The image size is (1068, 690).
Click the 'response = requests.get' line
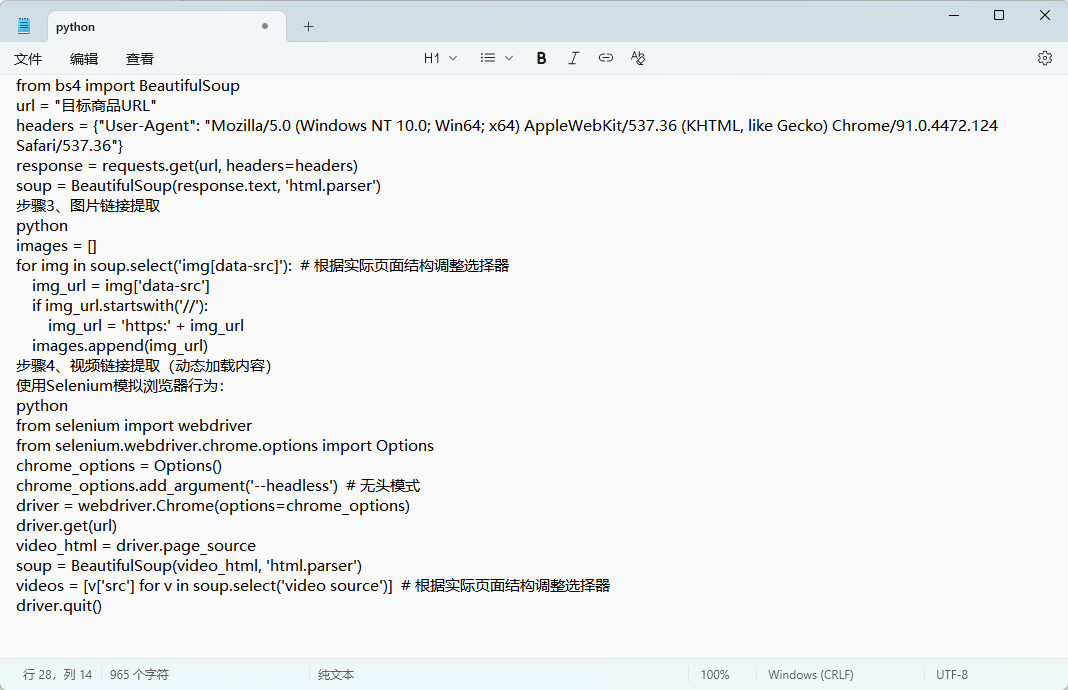point(187,166)
